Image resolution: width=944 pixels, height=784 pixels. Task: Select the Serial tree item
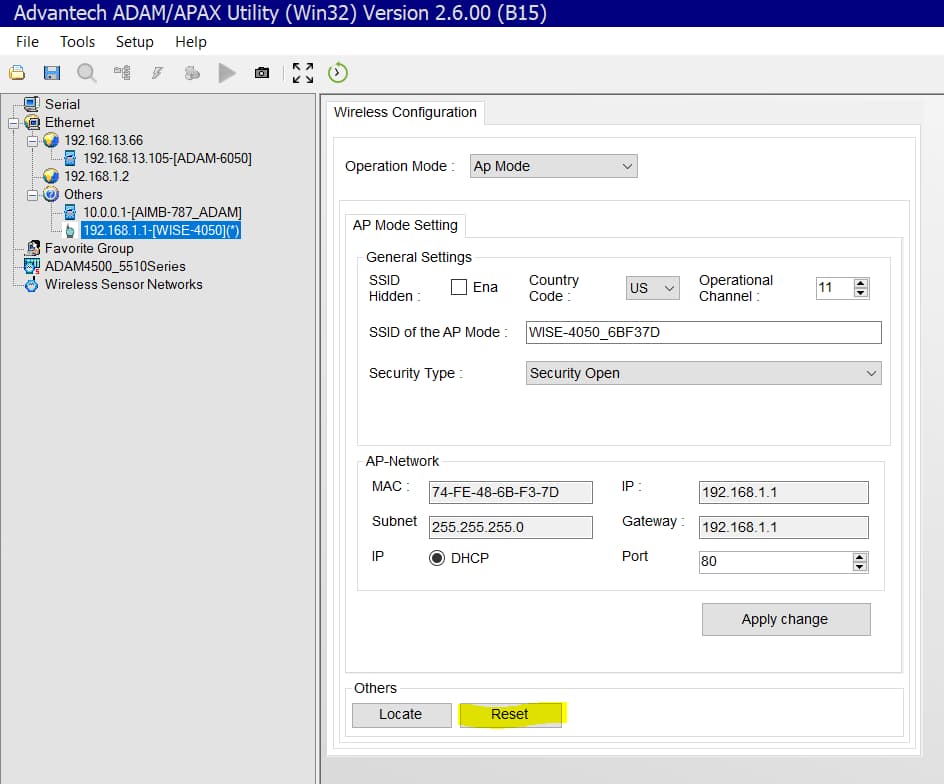pyautogui.click(x=62, y=104)
